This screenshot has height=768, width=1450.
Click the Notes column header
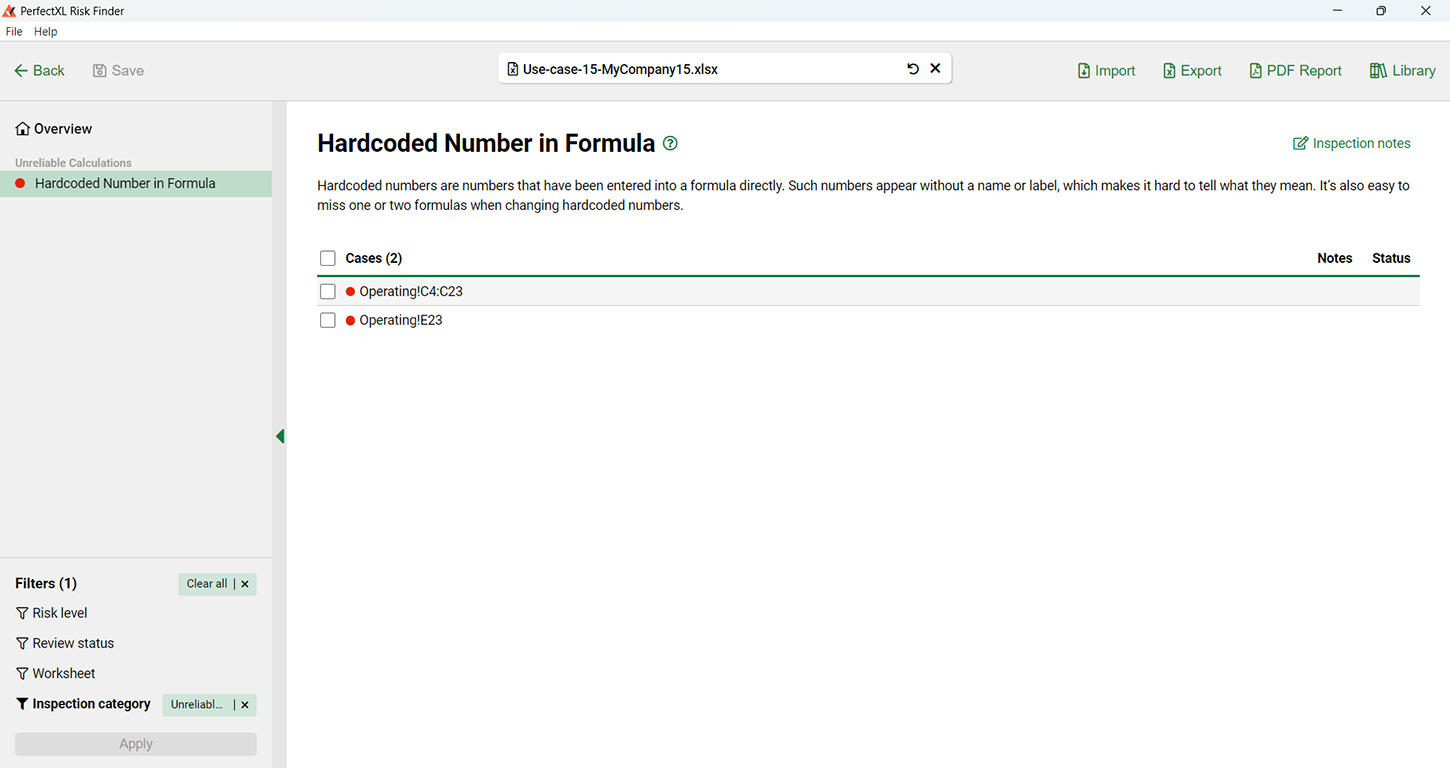pos(1334,258)
